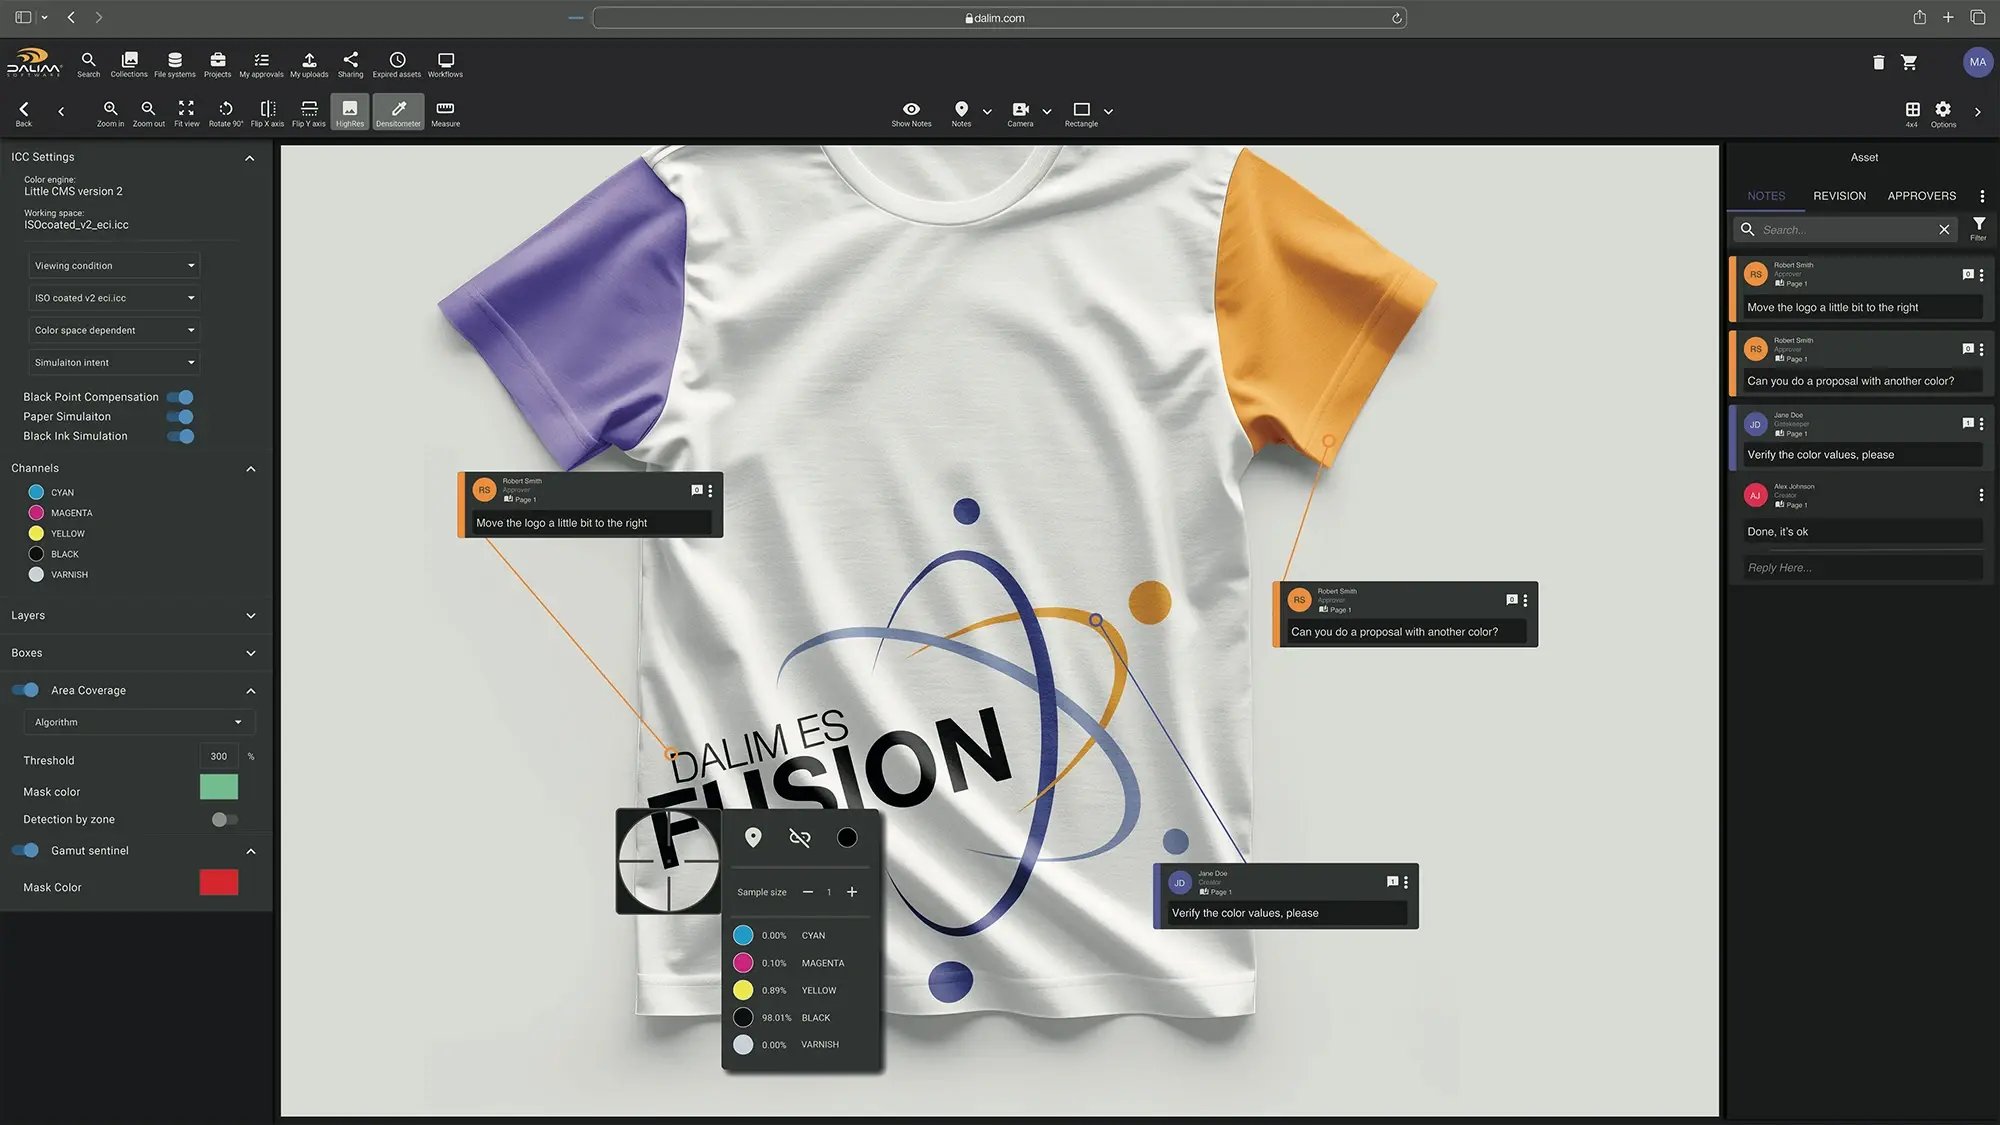Click the unlink icon in densitometer popup
The image size is (2000, 1125).
click(799, 837)
